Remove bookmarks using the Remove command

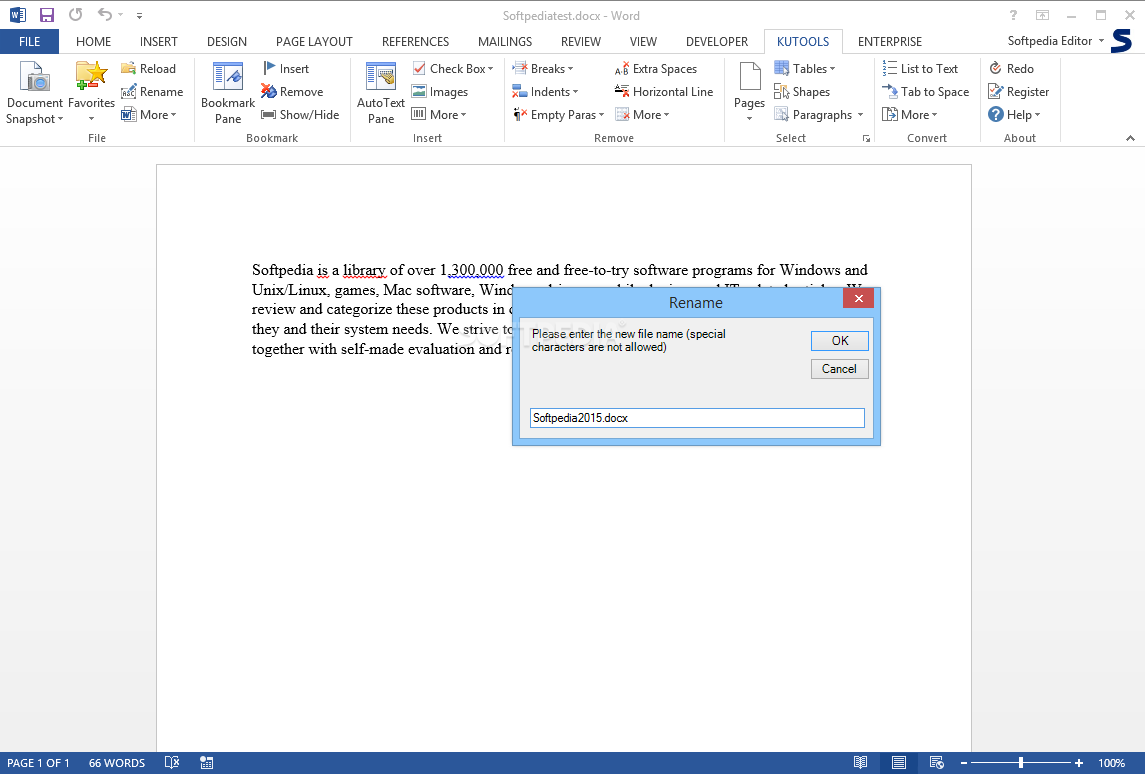point(292,92)
